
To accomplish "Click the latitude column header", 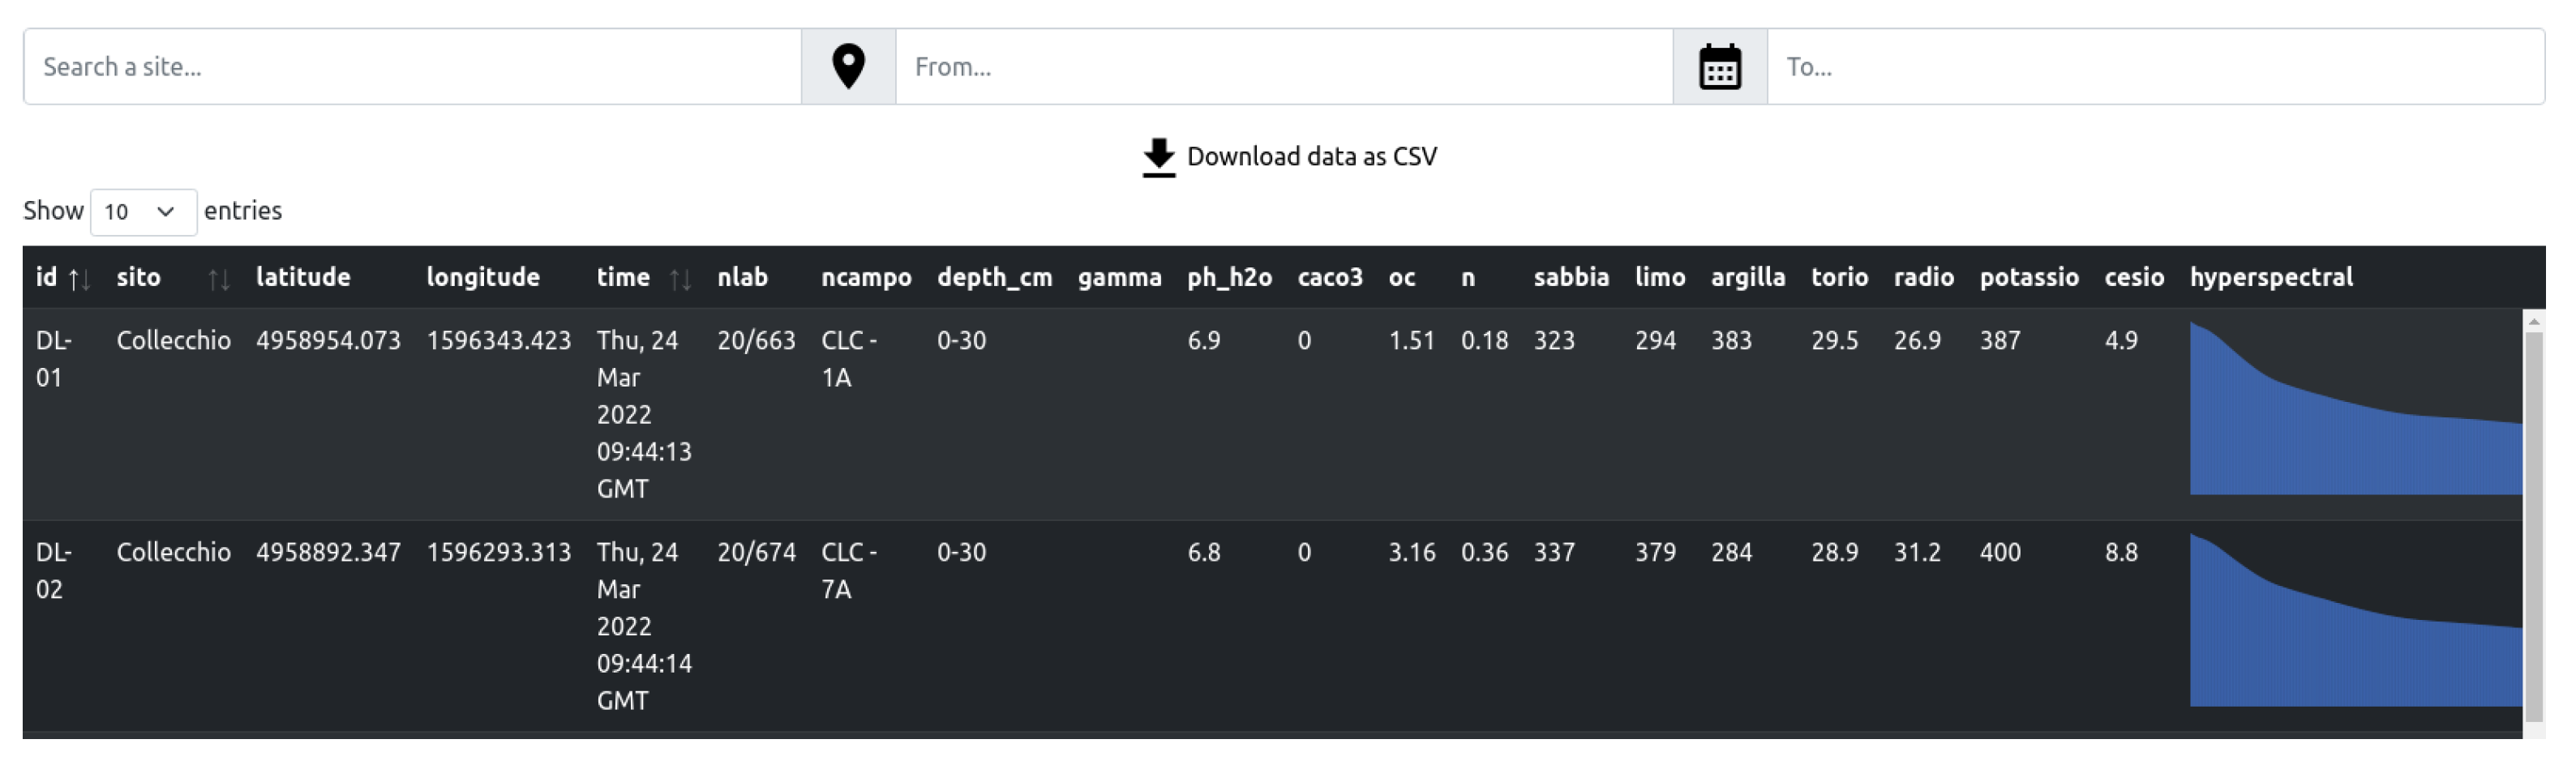I will [303, 277].
